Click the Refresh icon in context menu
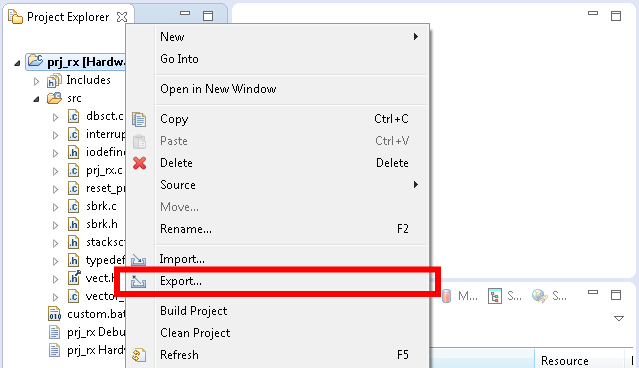The height and width of the screenshot is (368, 639). click(139, 355)
